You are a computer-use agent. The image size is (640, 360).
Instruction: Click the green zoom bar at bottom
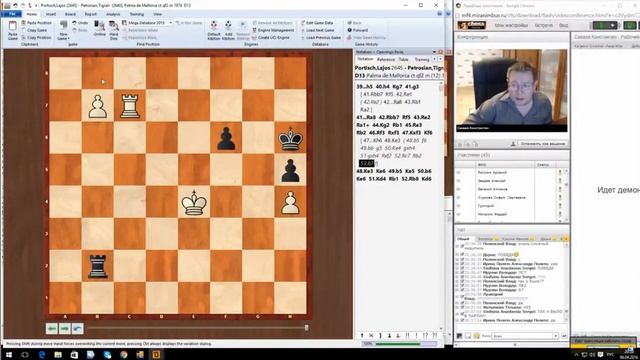click(398, 344)
